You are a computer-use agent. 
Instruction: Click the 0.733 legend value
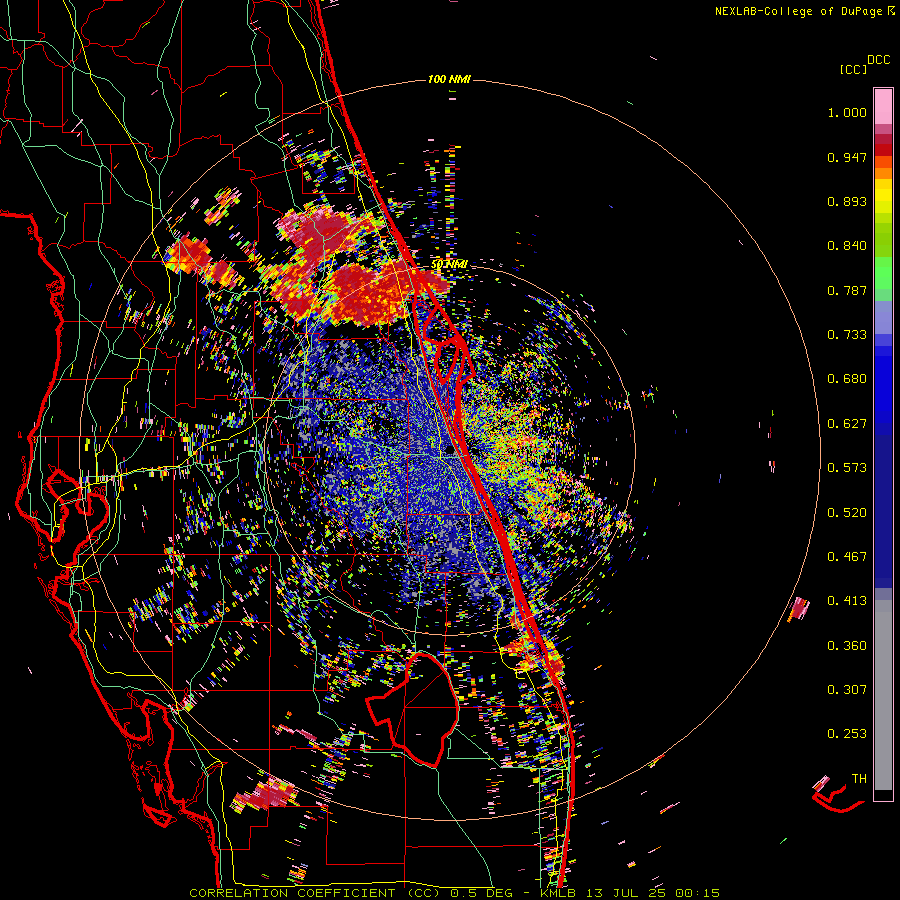pos(847,335)
